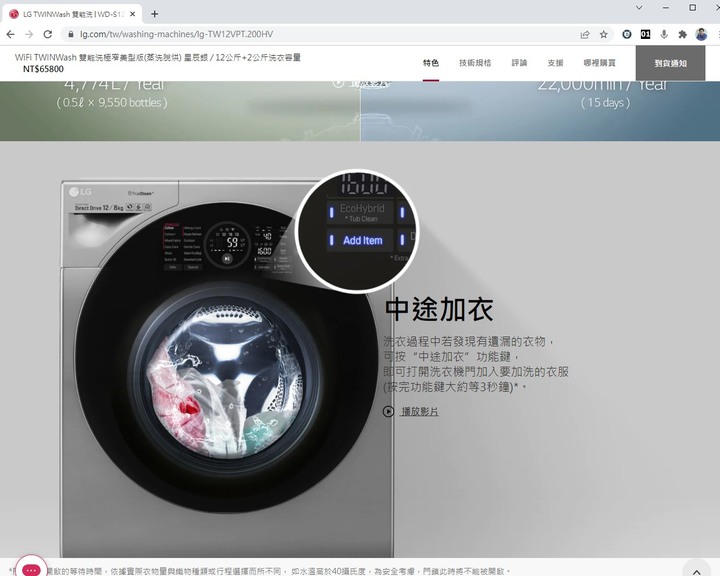The image size is (720, 576).
Task: Select the LG TWINWash browser tab
Action: coord(72,14)
